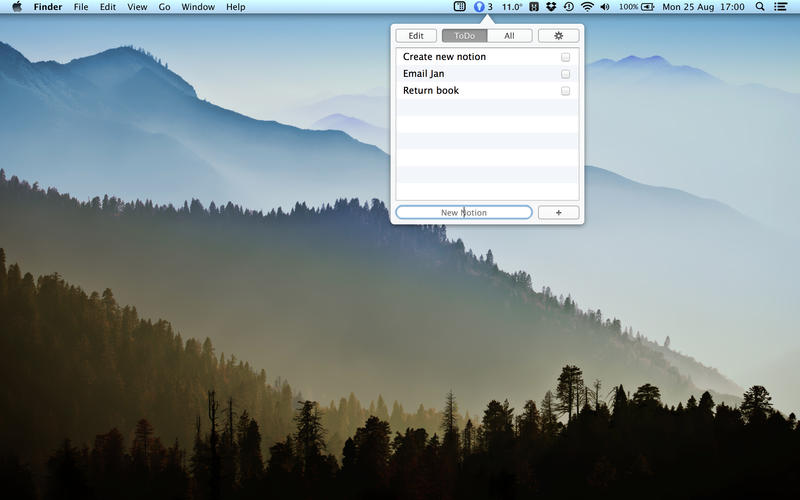800x500 pixels.
Task: Mark "Email Jan" as done
Action: (565, 74)
